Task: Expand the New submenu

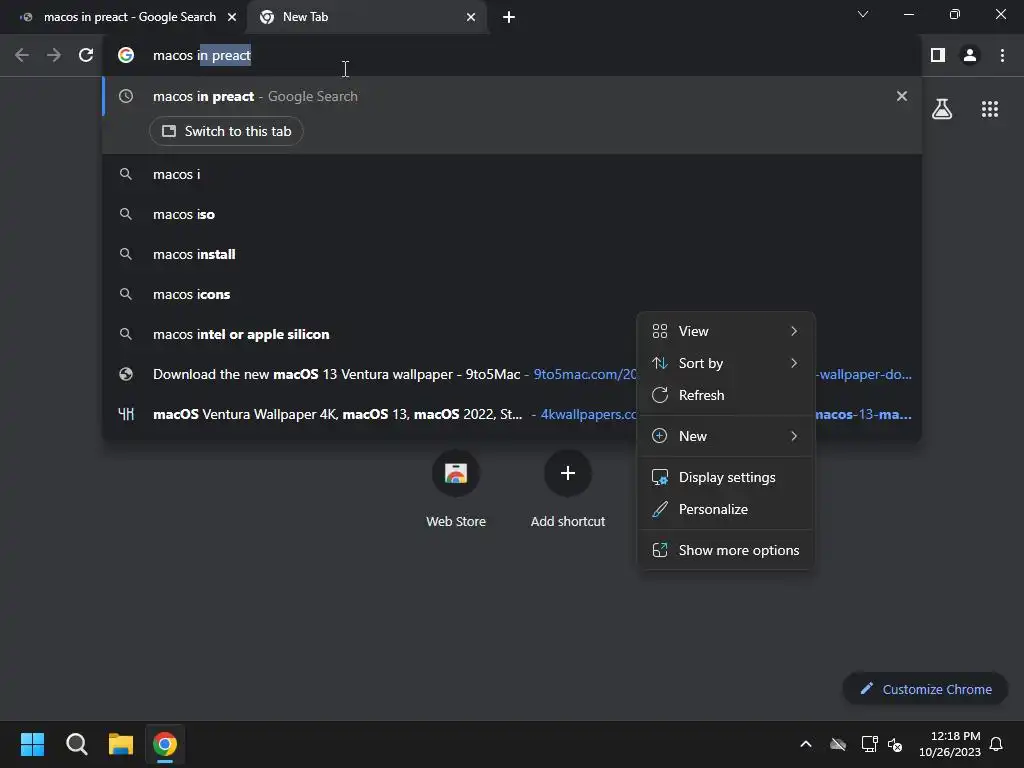Action: click(726, 436)
